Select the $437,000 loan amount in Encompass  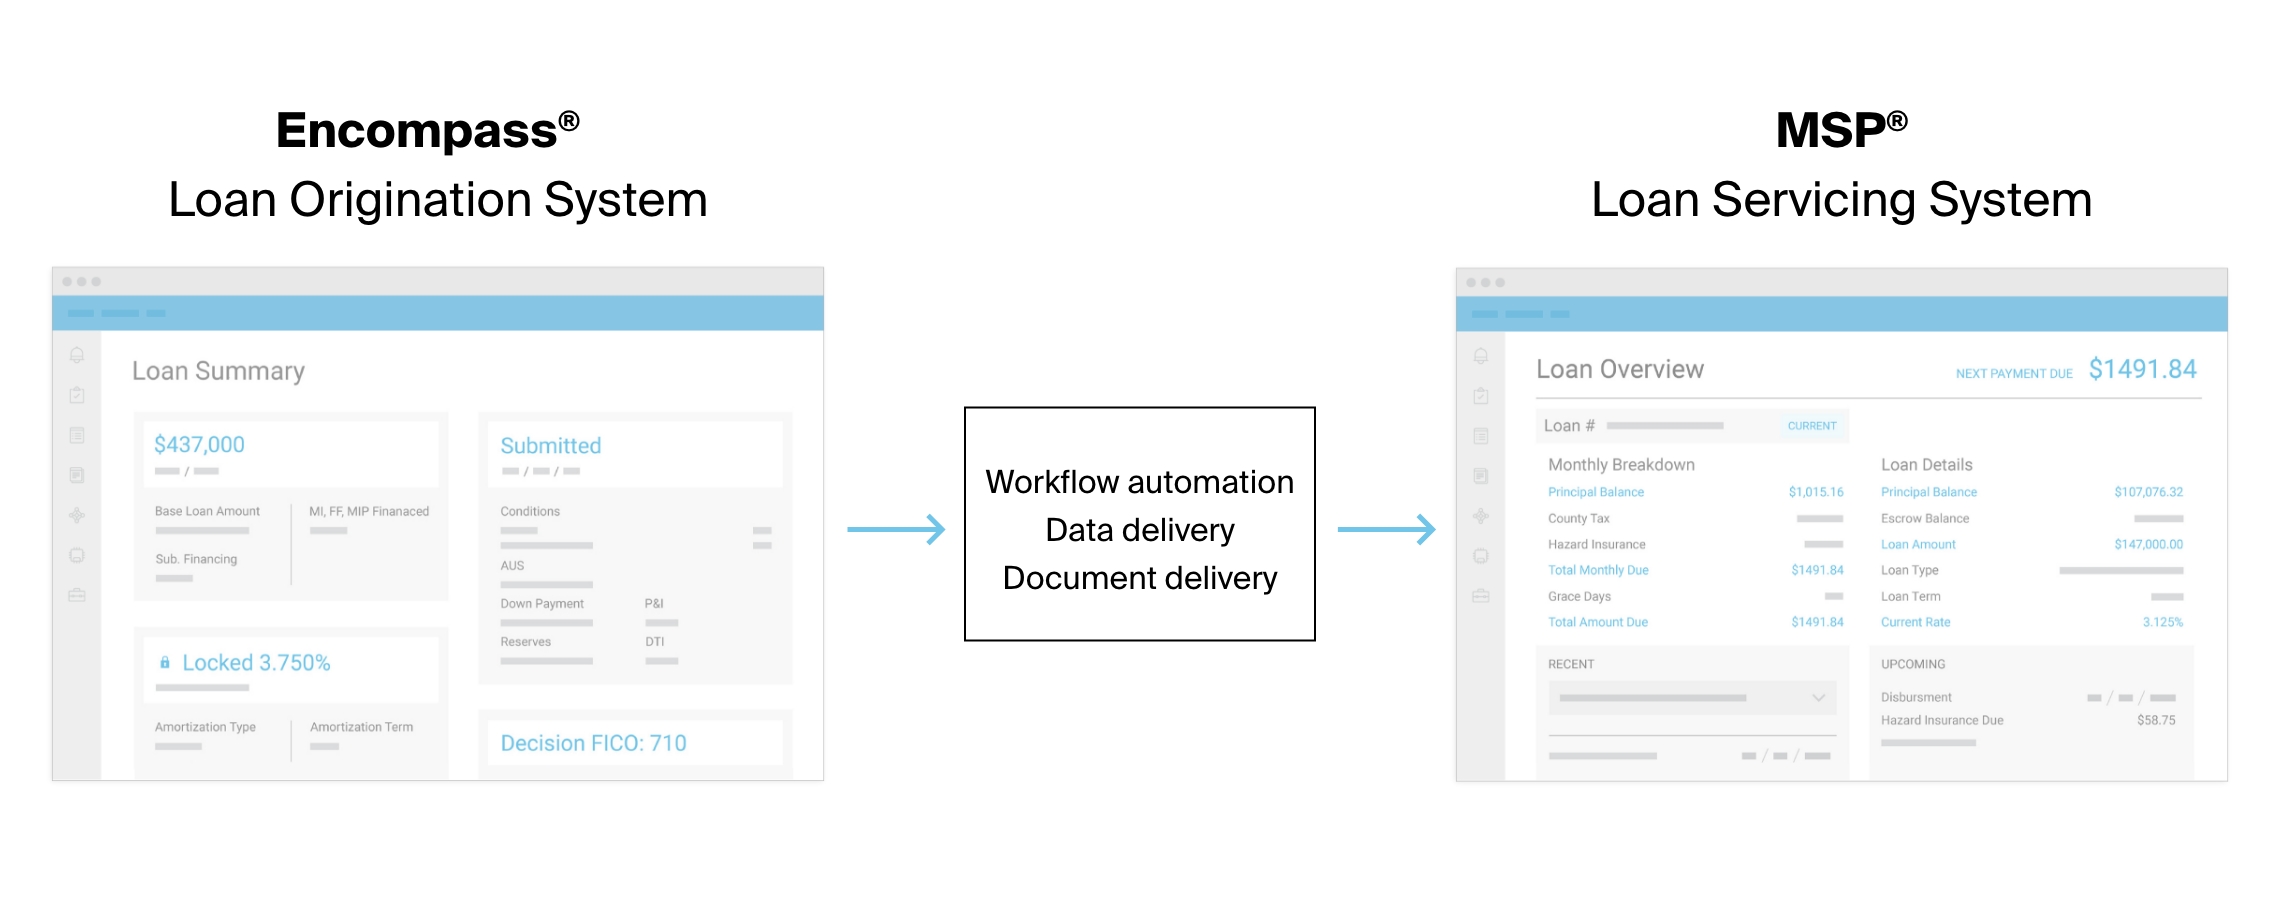tap(199, 444)
